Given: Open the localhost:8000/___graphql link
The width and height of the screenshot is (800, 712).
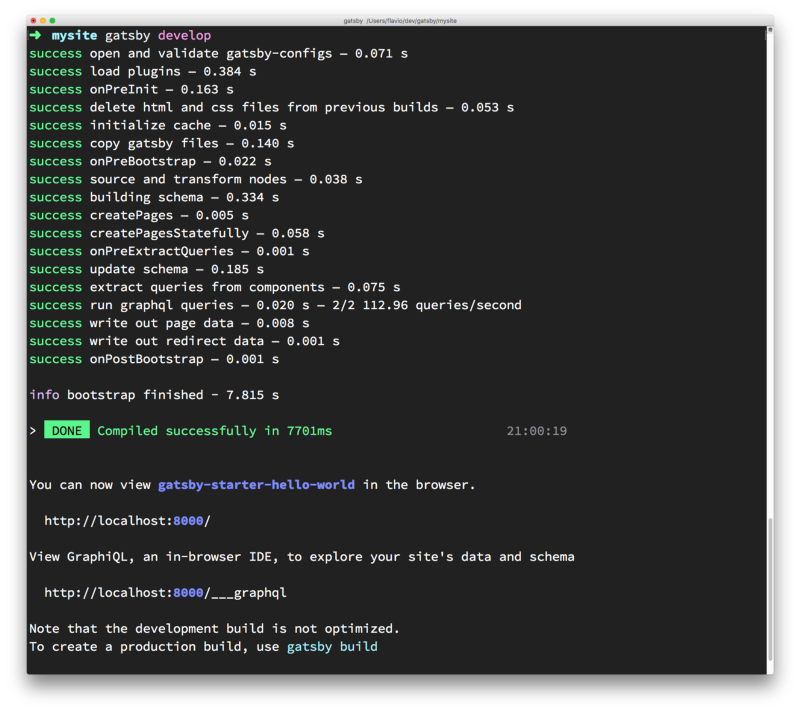Looking at the screenshot, I should coord(165,593).
